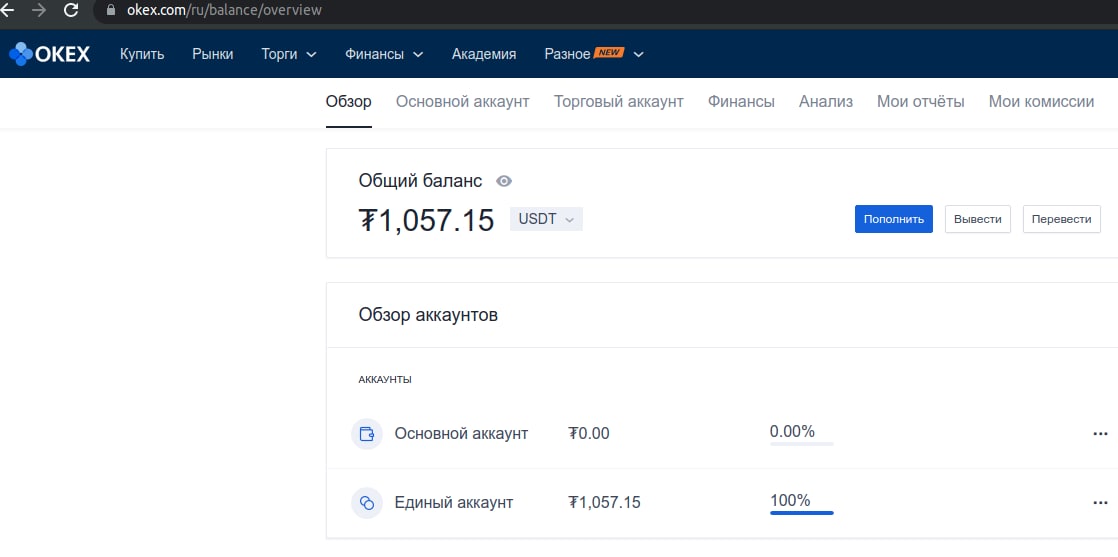Click the 100% allocation bar for Единый аккаунт
1118x557 pixels.
click(x=801, y=512)
